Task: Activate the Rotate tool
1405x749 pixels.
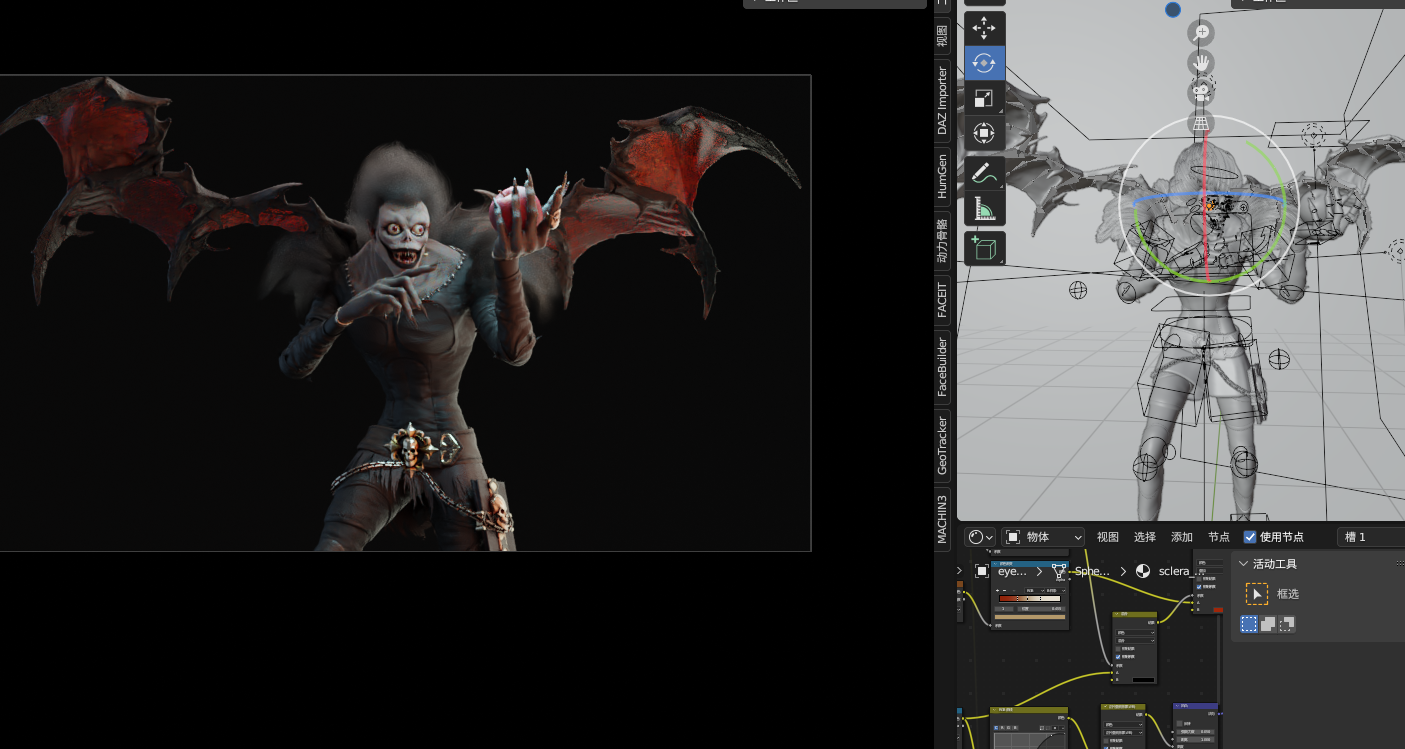Action: click(984, 62)
